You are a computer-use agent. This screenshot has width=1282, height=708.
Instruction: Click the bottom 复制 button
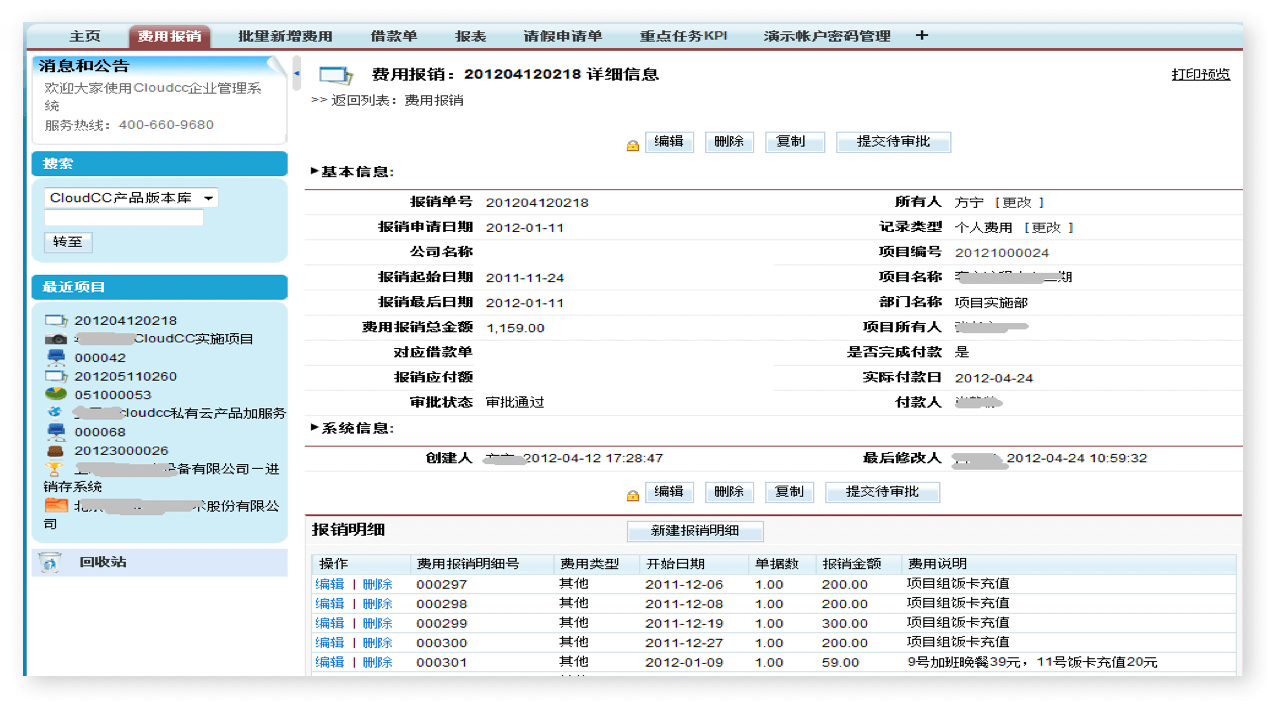tap(790, 492)
